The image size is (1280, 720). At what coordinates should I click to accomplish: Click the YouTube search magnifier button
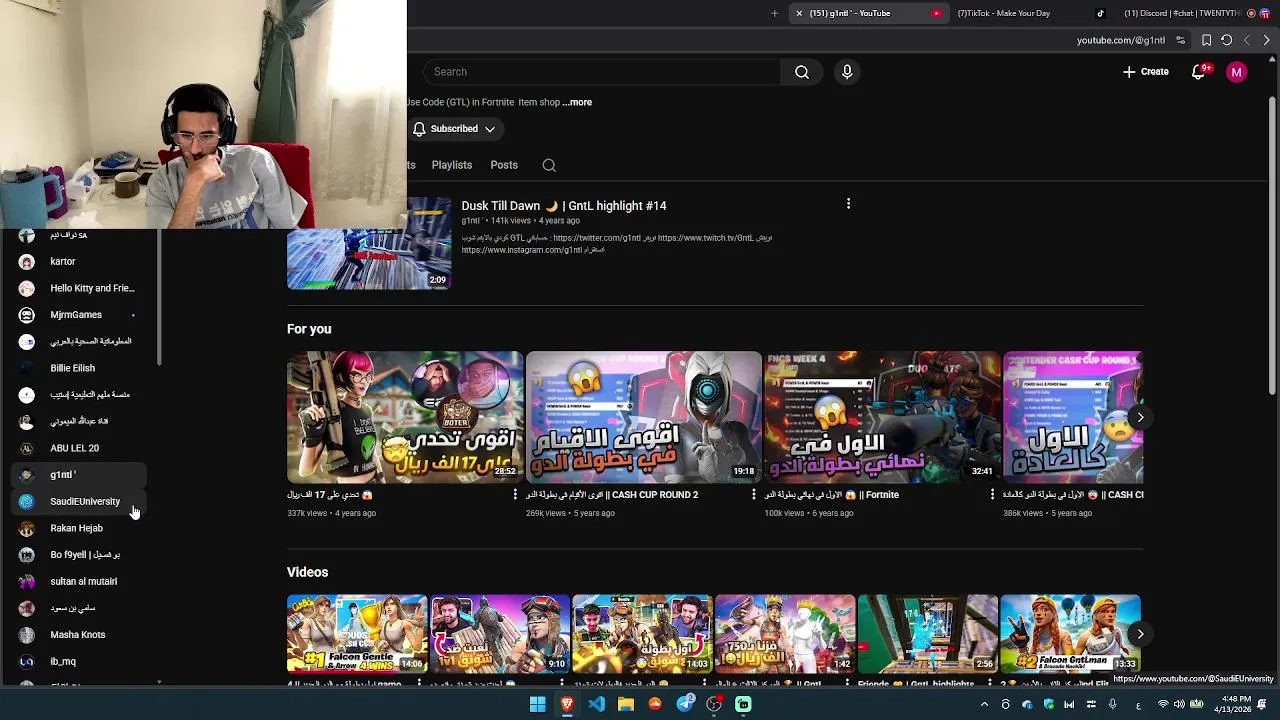pyautogui.click(x=802, y=72)
